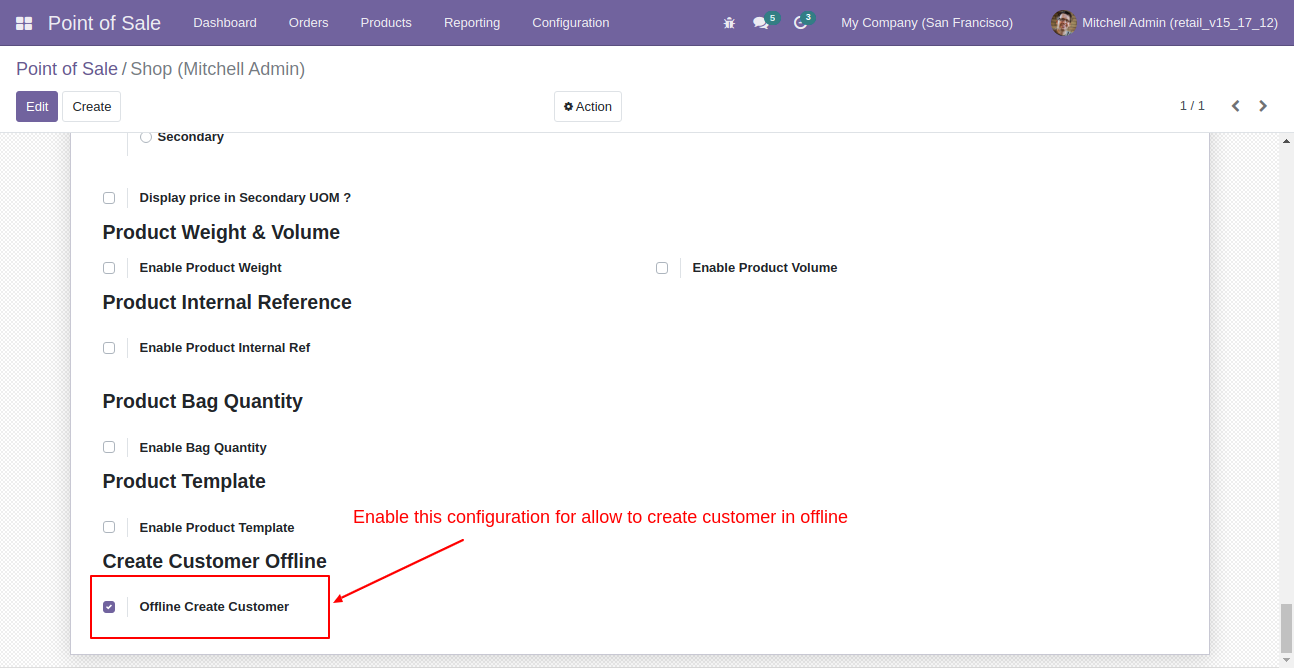
Task: Click Product Weight & Volume heading
Action: (221, 232)
